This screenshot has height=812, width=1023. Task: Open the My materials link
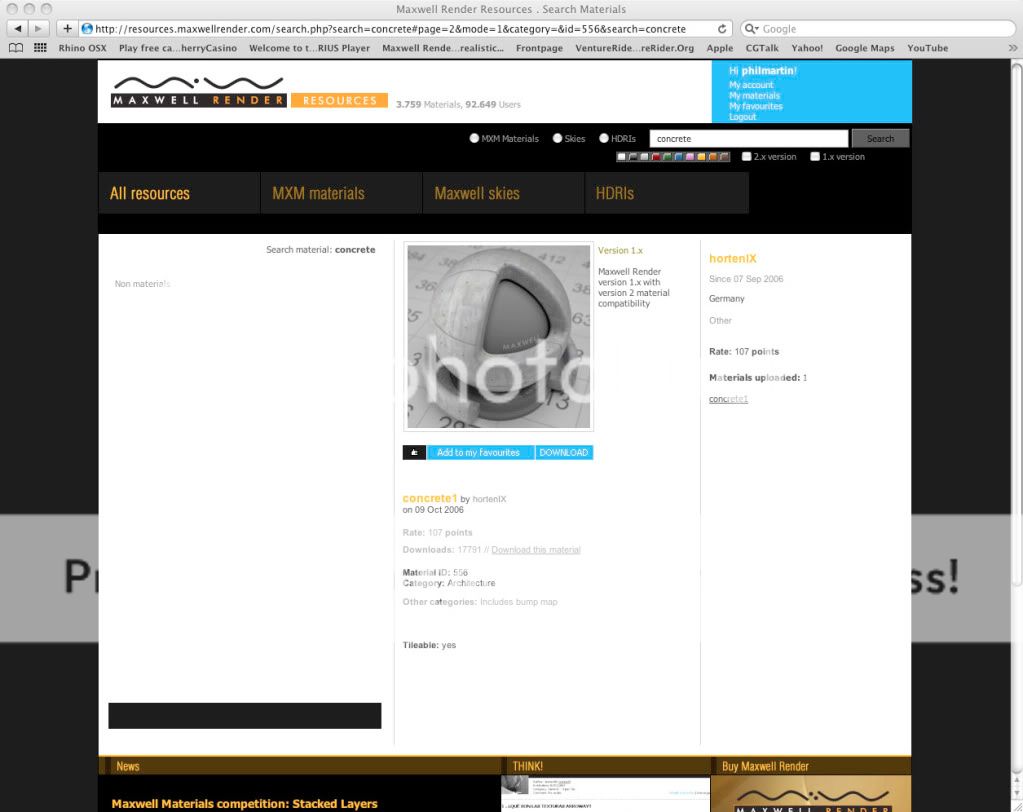(x=754, y=95)
